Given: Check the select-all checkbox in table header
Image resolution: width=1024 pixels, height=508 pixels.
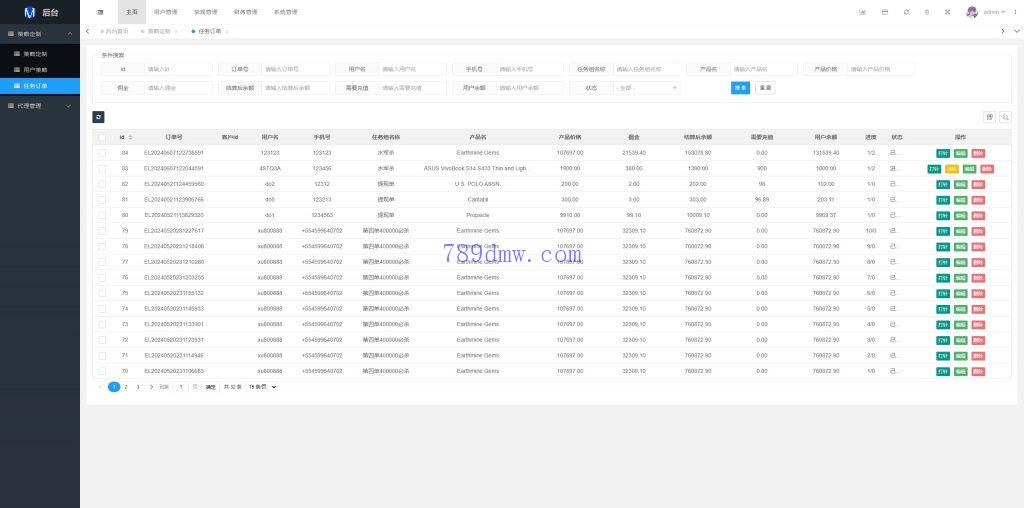Looking at the screenshot, I should (x=102, y=136).
